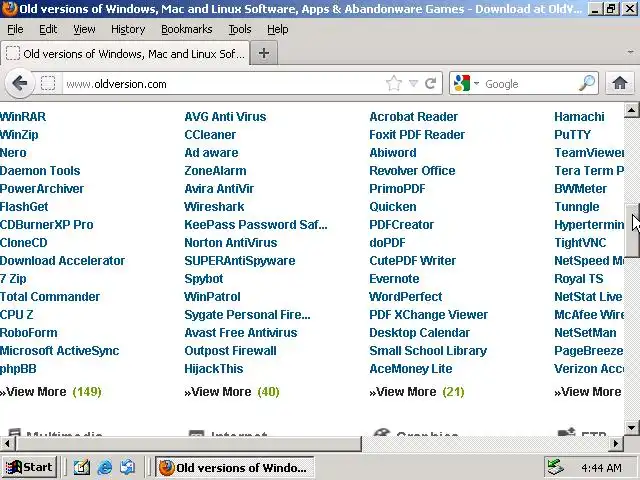Open the Spybot link
This screenshot has height=480, width=640.
[x=204, y=279]
